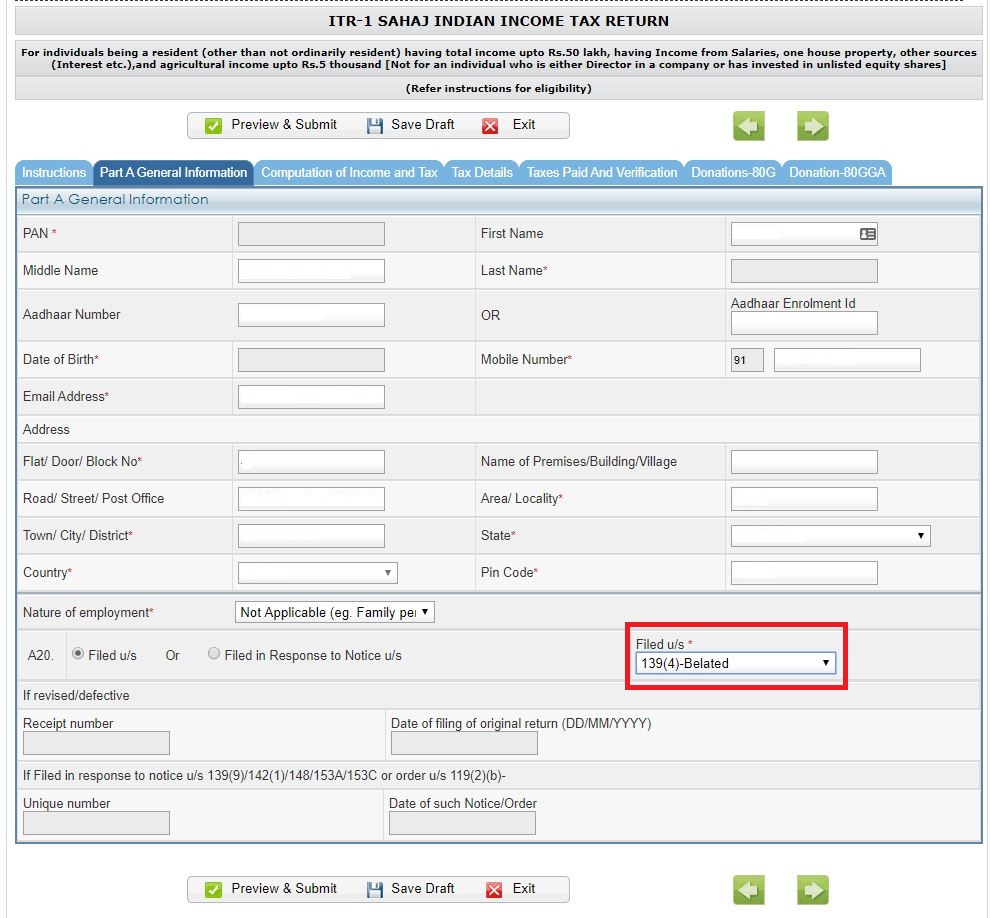The width and height of the screenshot is (990, 918).
Task: Select Filed in Response to Notice u/s
Action: tap(213, 653)
